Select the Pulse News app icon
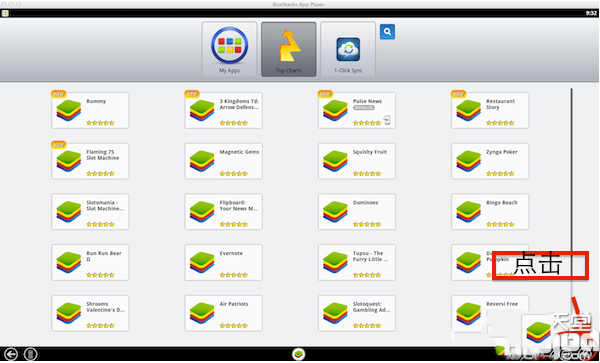Image resolution: width=600 pixels, height=363 pixels. 335,111
